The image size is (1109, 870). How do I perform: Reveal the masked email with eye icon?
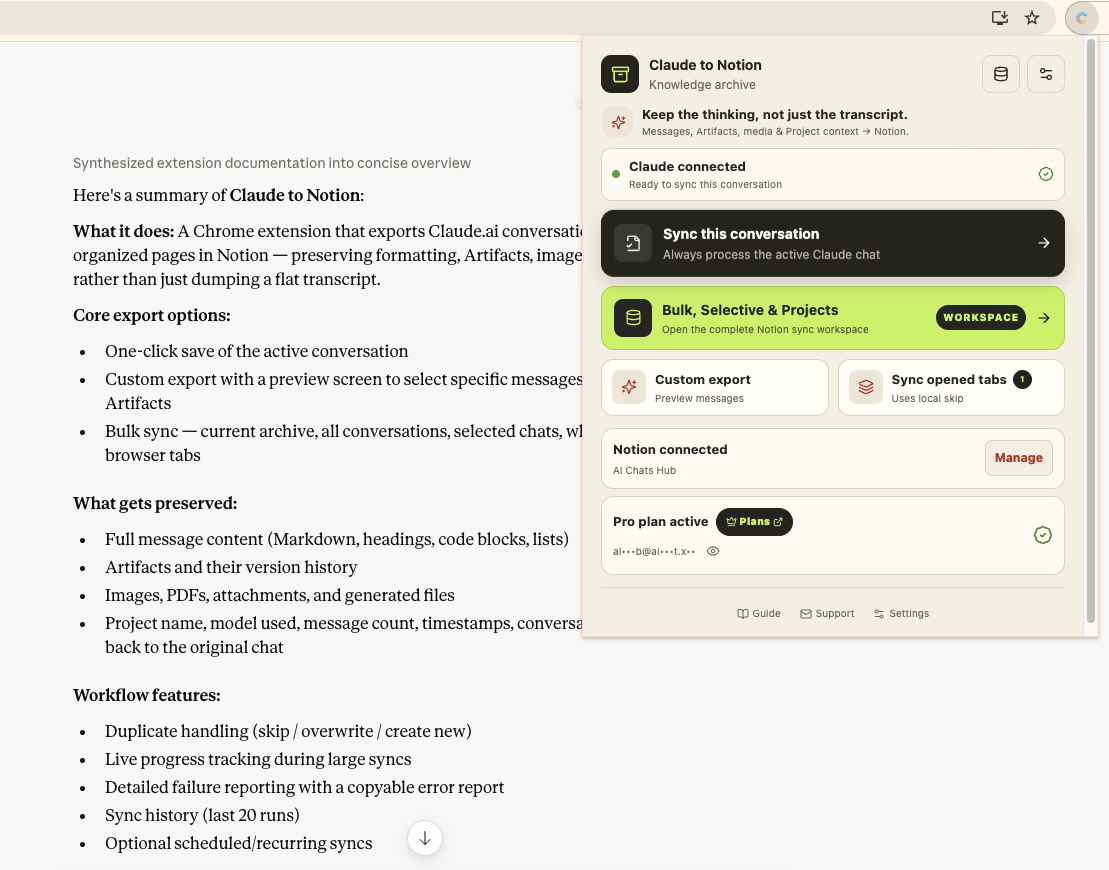tap(713, 551)
